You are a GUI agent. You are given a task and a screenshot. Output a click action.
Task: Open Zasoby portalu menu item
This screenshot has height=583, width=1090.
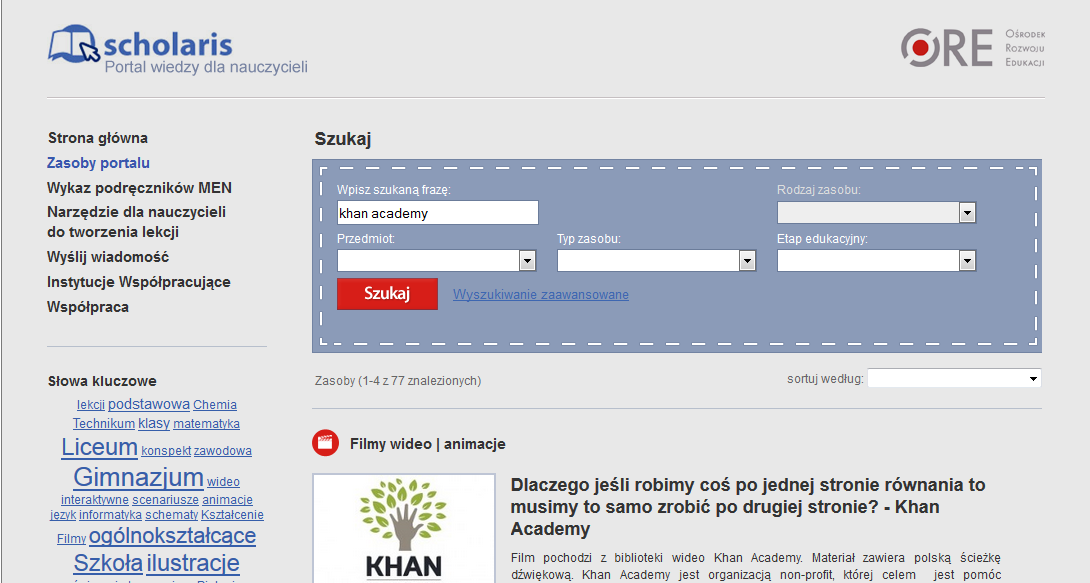coord(98,163)
